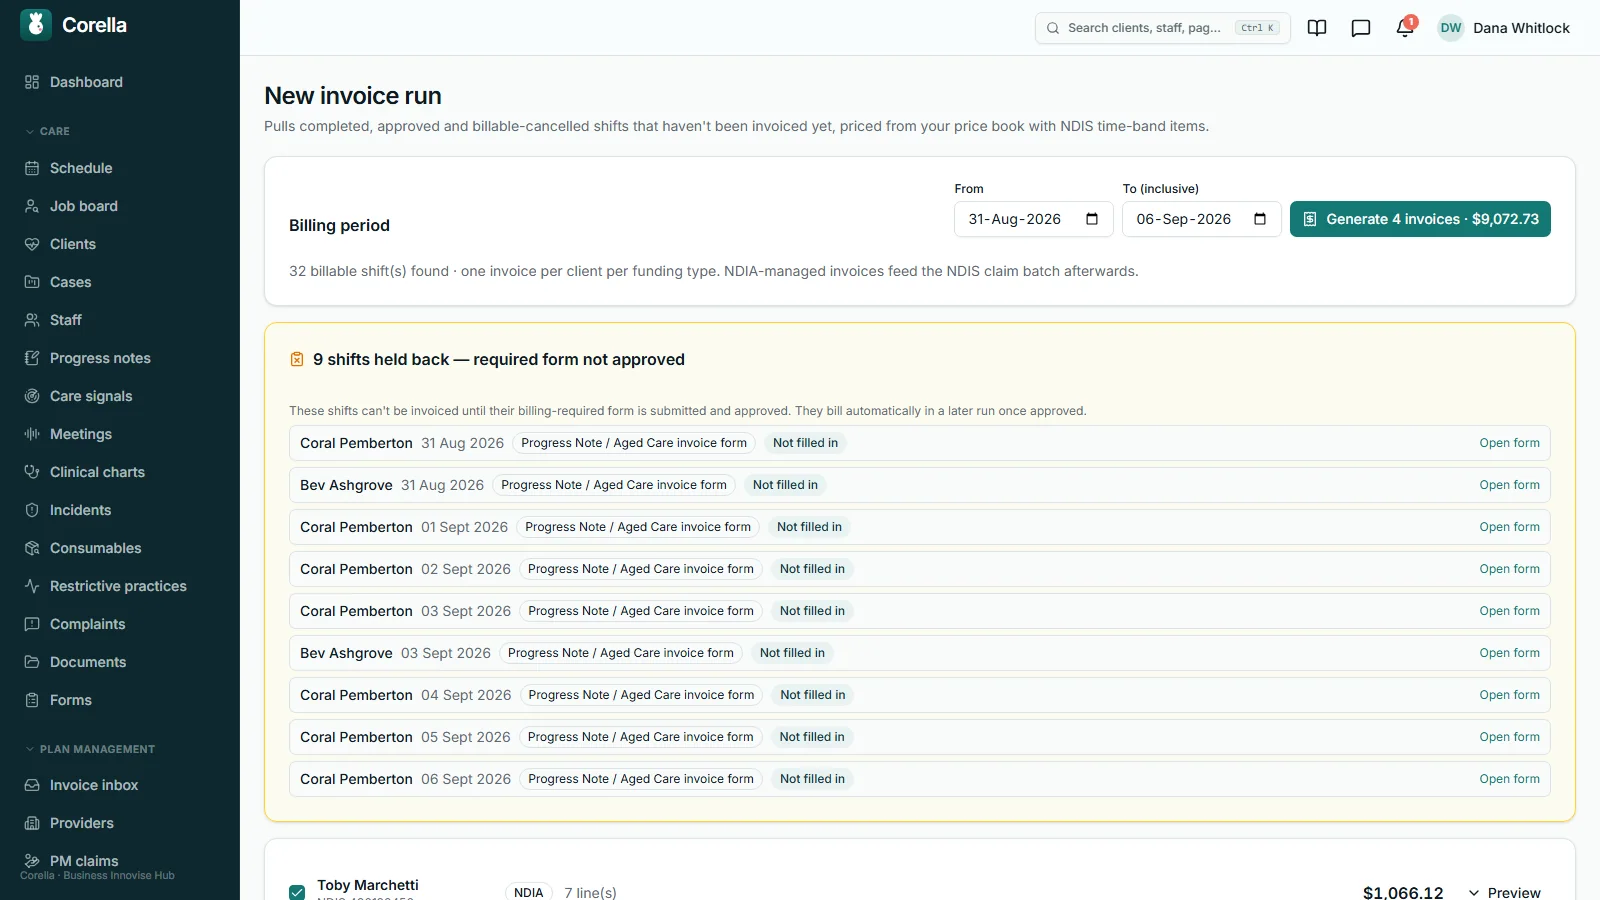Open form for Bev Ashgrove 31 Aug 2026
This screenshot has height=900, width=1600.
click(x=1510, y=485)
